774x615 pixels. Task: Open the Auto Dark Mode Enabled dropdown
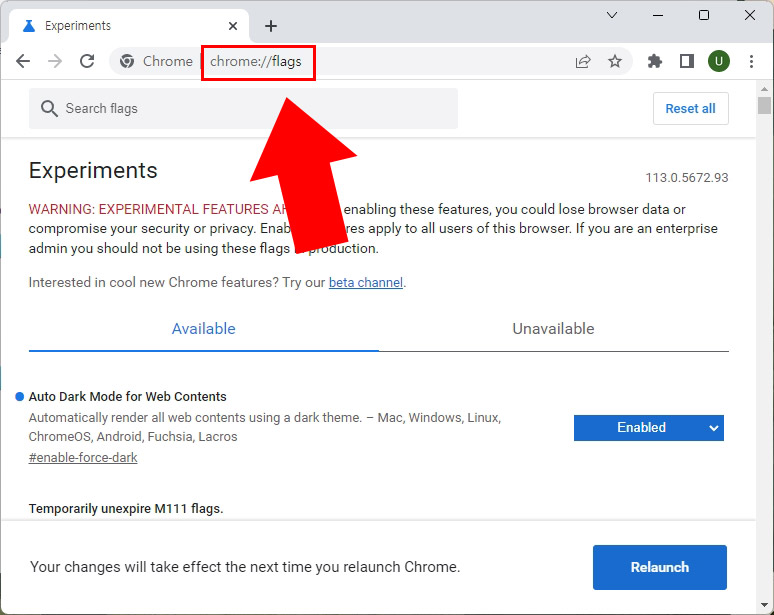(x=649, y=427)
